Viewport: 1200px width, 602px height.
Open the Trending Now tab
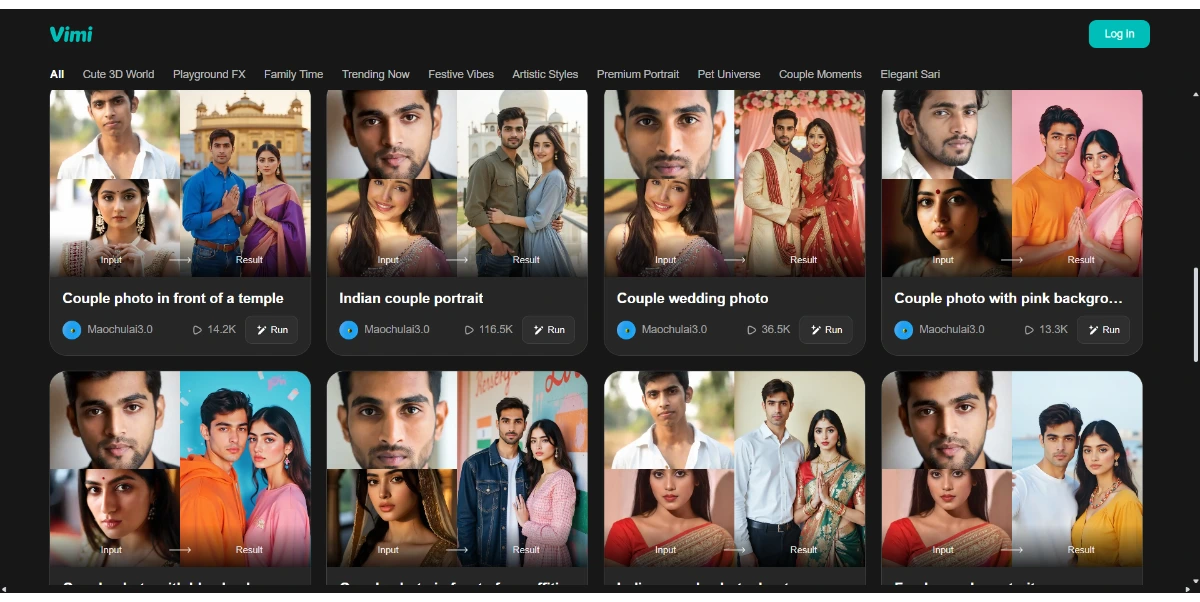pos(375,74)
